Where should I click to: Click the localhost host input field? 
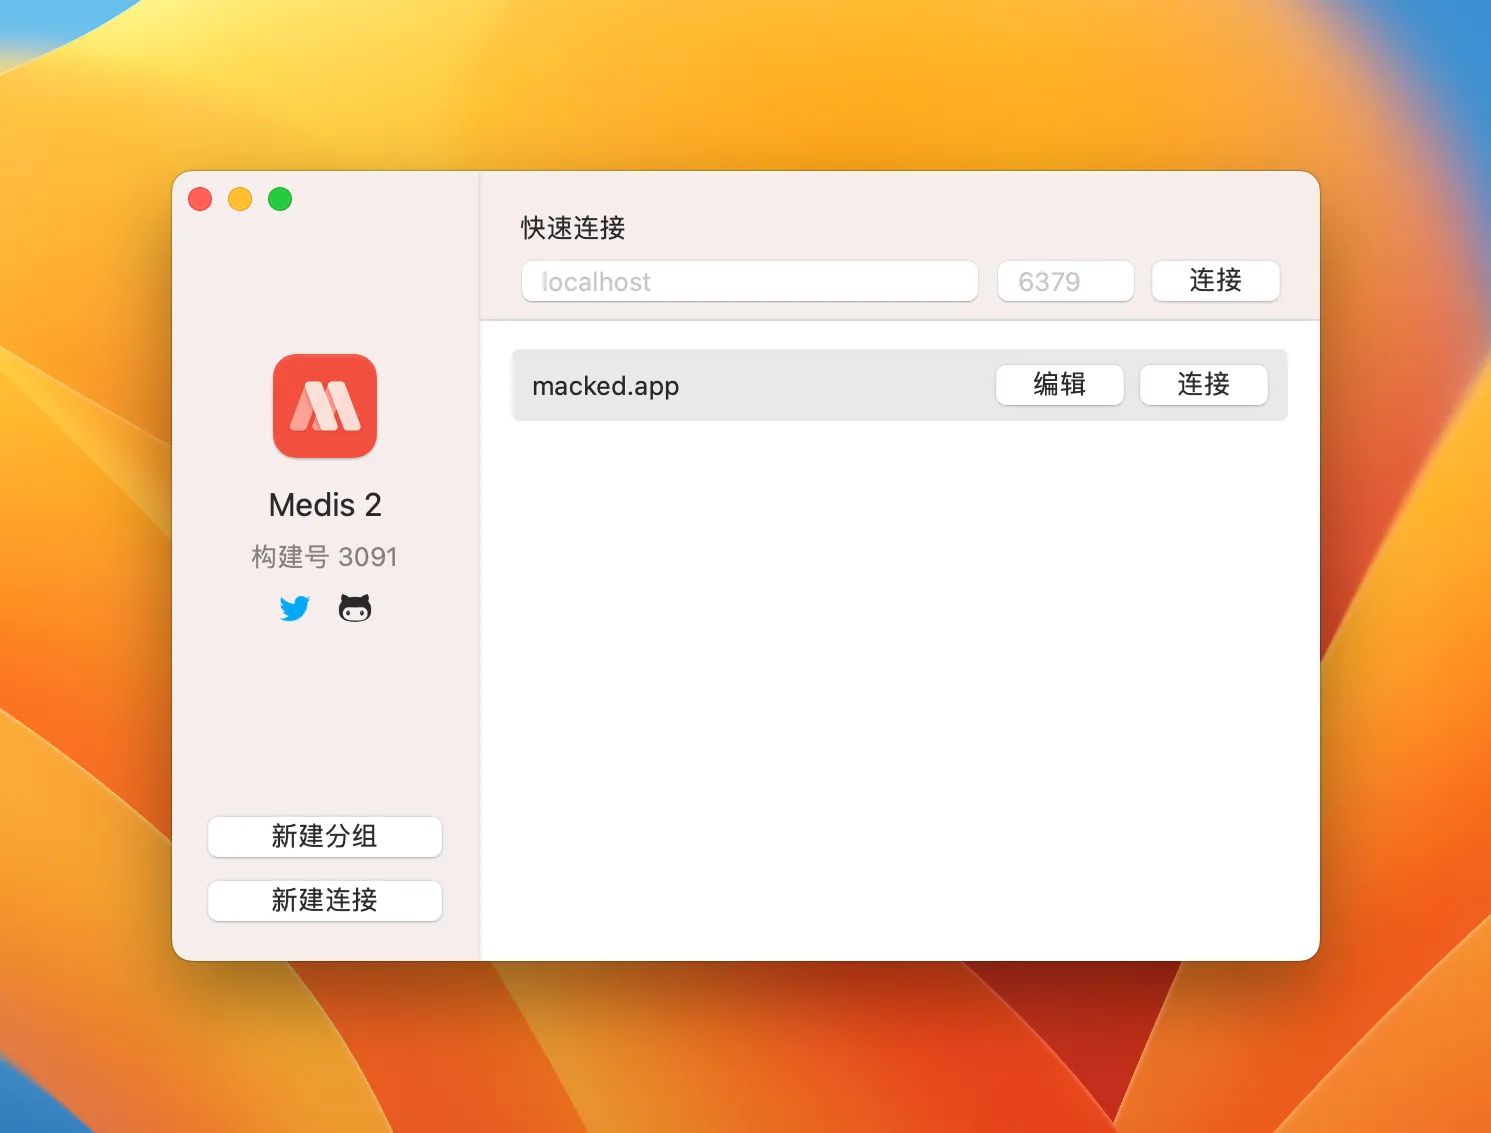[750, 281]
